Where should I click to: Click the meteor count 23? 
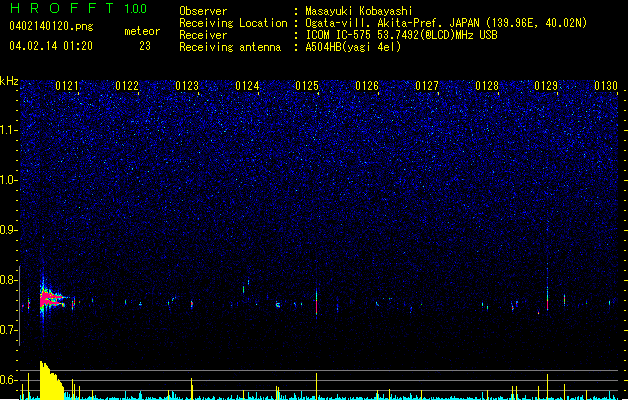coord(145,46)
